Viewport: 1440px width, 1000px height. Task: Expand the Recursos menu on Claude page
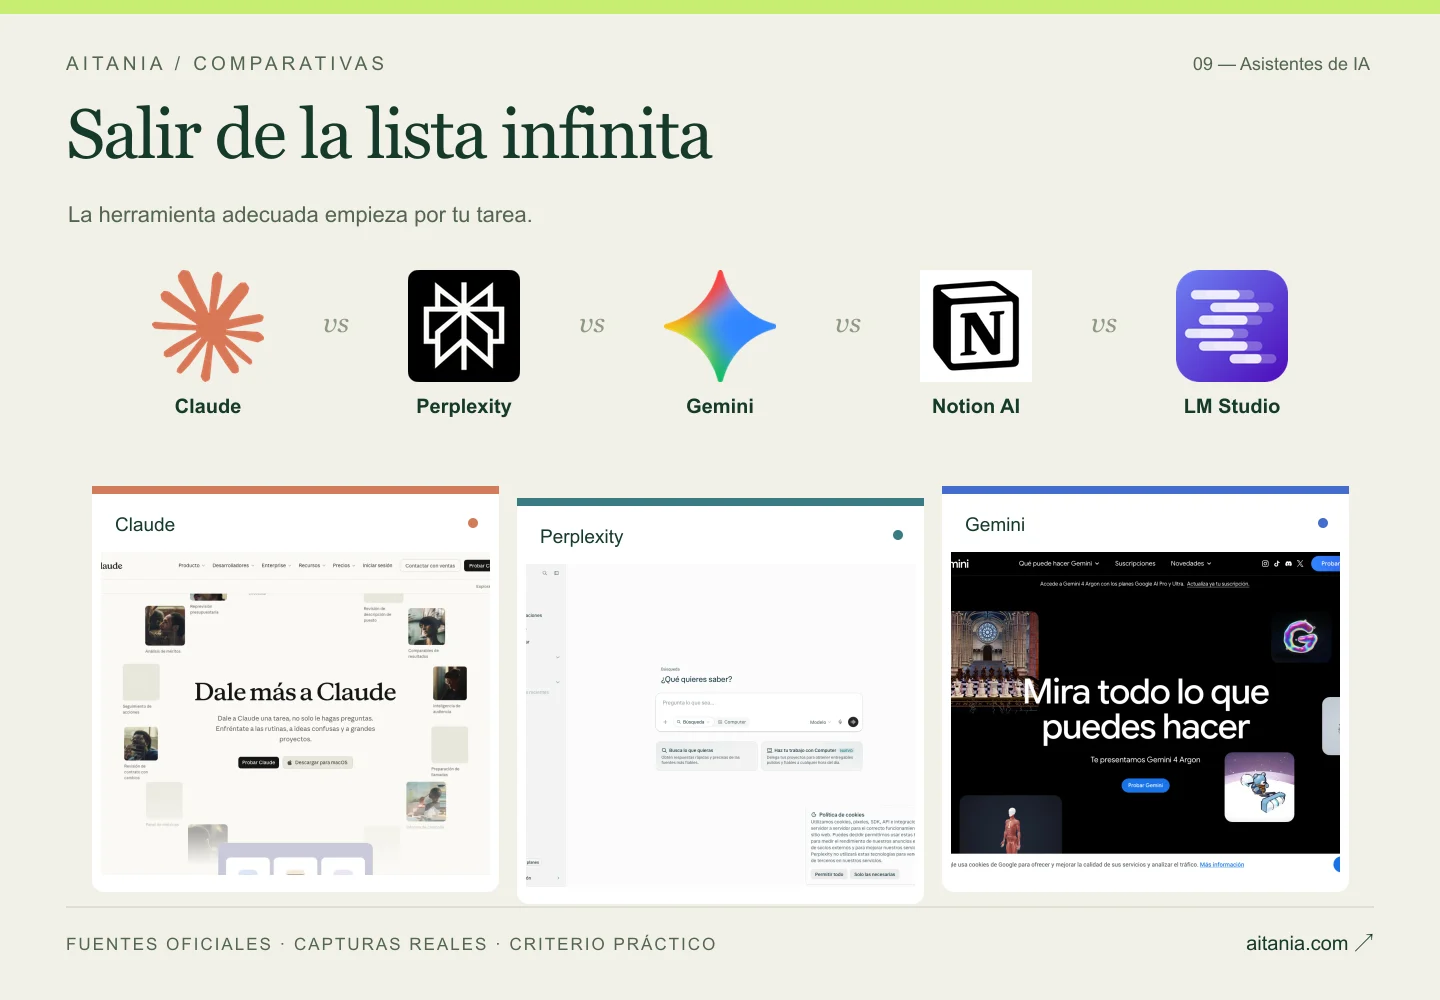(x=312, y=565)
